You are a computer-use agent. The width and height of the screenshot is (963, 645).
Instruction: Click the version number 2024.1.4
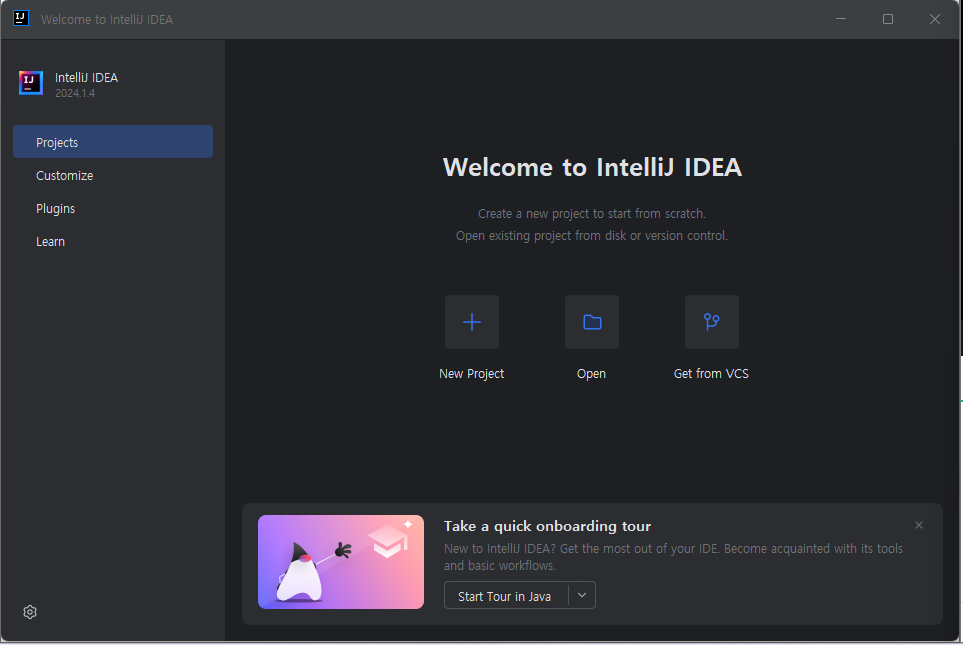click(x=75, y=93)
